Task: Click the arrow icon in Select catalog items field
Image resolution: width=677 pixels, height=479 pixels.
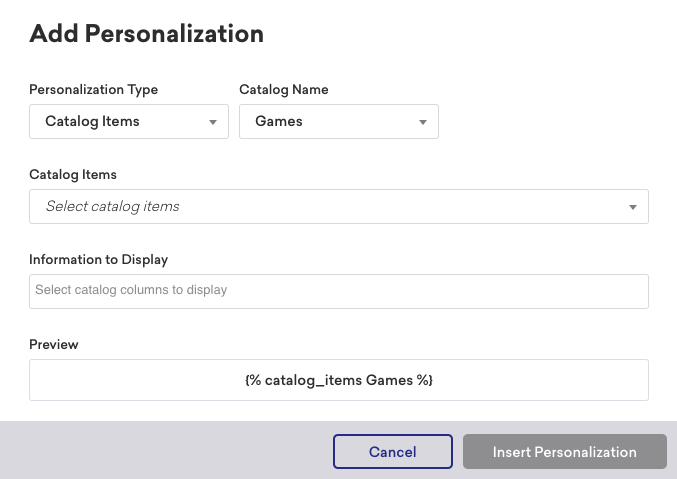Action: tap(633, 207)
